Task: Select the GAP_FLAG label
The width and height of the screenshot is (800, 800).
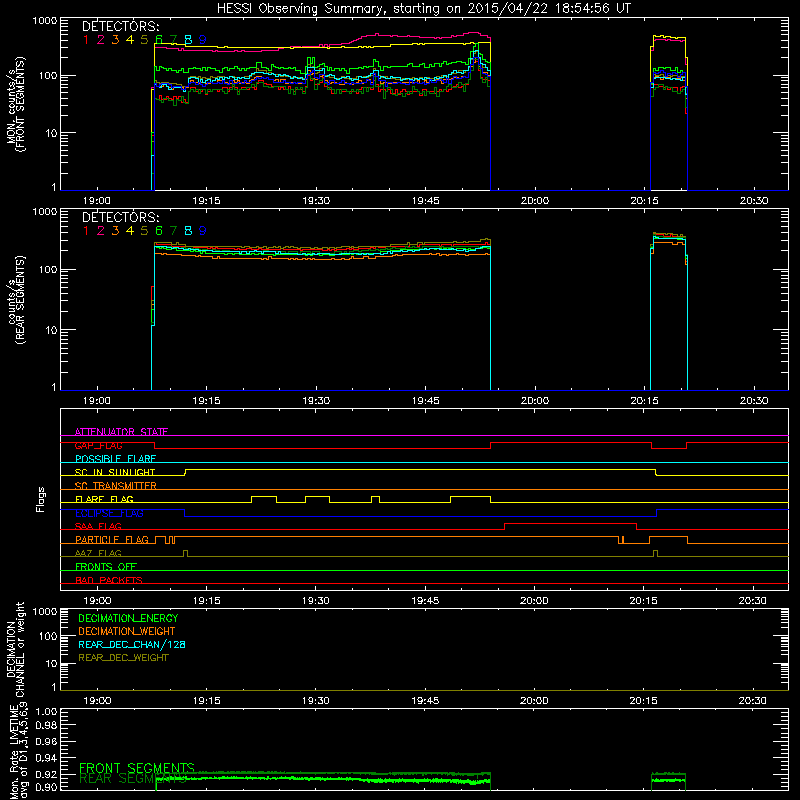Action: [x=98, y=445]
